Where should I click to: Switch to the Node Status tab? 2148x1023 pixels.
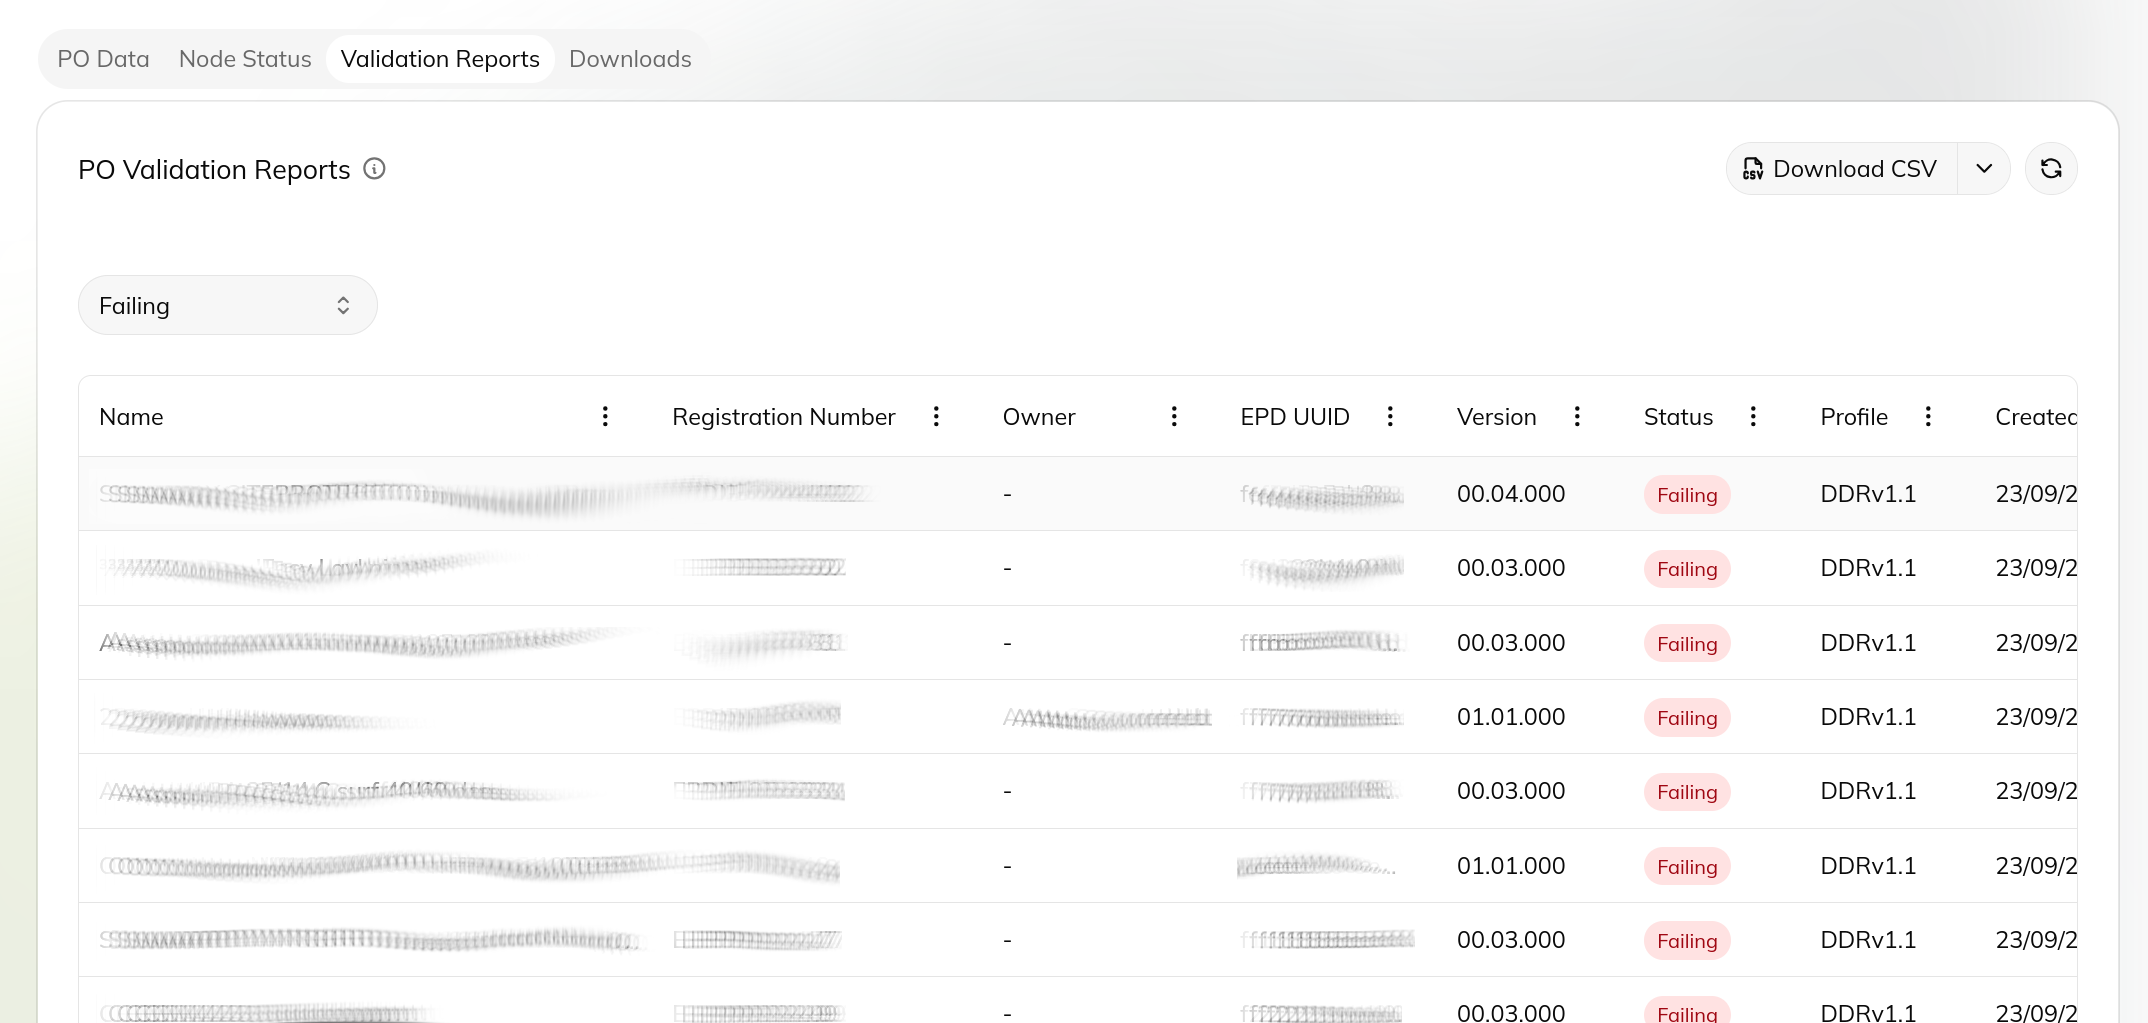(245, 59)
